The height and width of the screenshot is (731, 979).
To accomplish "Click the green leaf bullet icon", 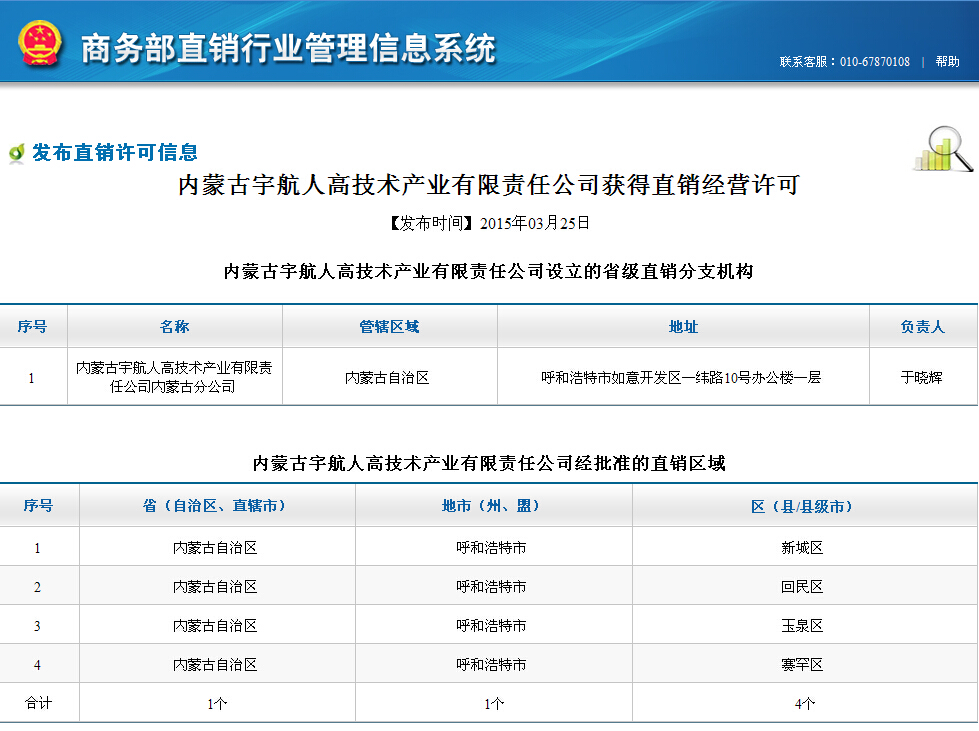I will tap(16, 153).
